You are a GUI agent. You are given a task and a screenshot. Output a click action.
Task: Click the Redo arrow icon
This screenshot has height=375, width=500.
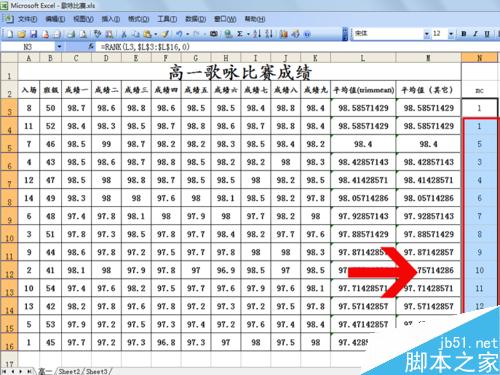196,34
